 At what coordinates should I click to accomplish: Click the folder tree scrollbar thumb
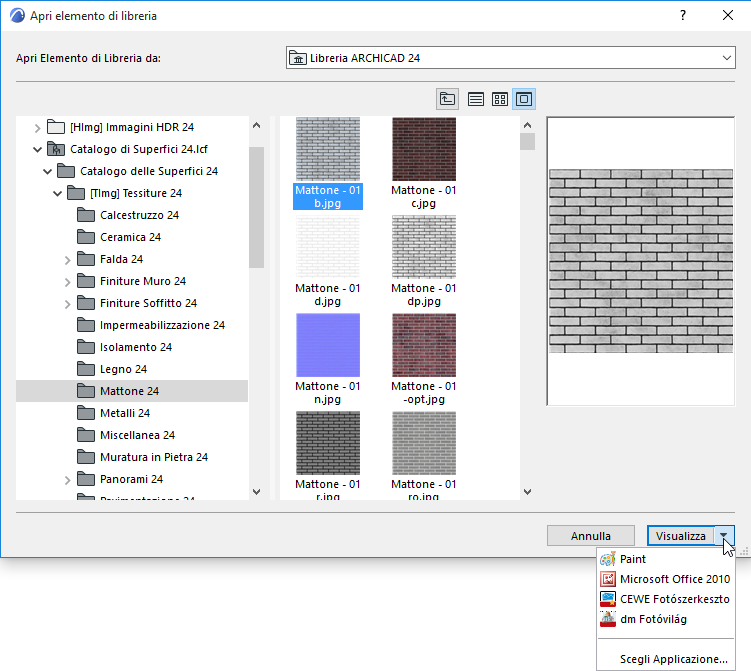coord(257,207)
